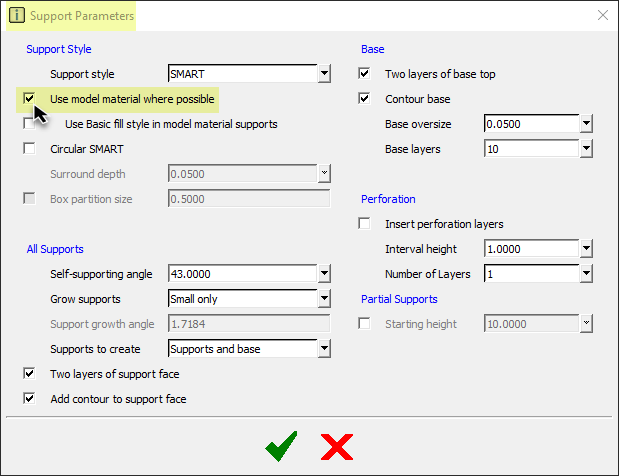Enable Insert perforation layers
Screen dimensions: 619x476
click(x=364, y=224)
